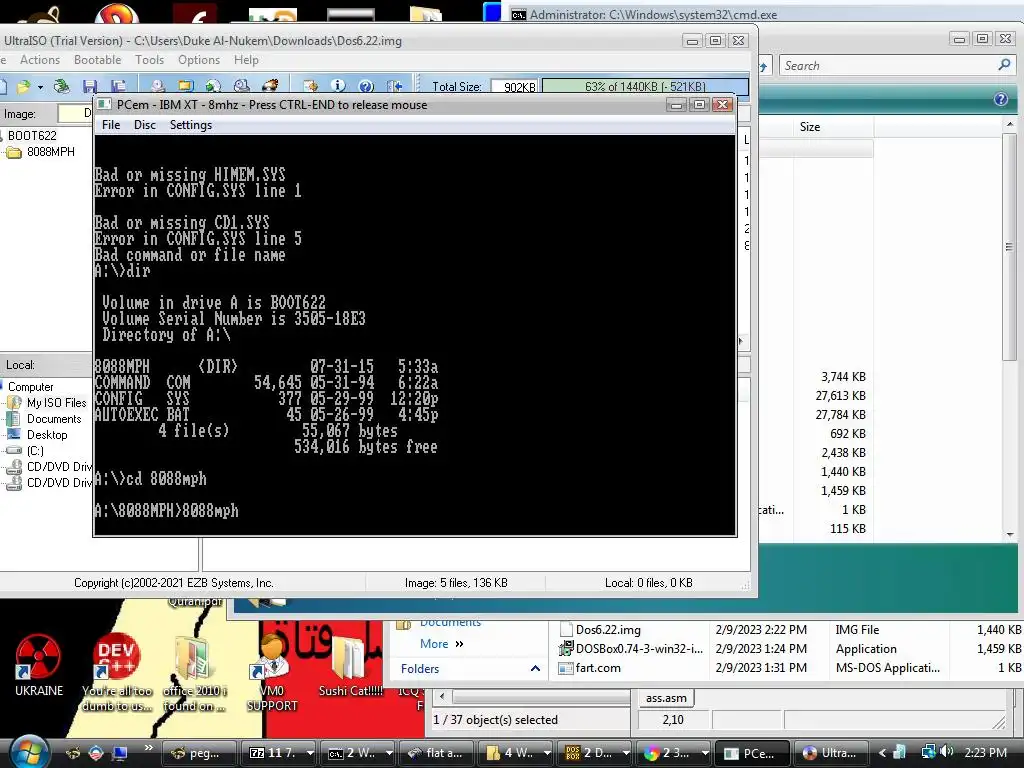Click the Exit arrow icon in UltraISO toolbar
Viewport: 1024px width, 768px height.
coord(394,86)
